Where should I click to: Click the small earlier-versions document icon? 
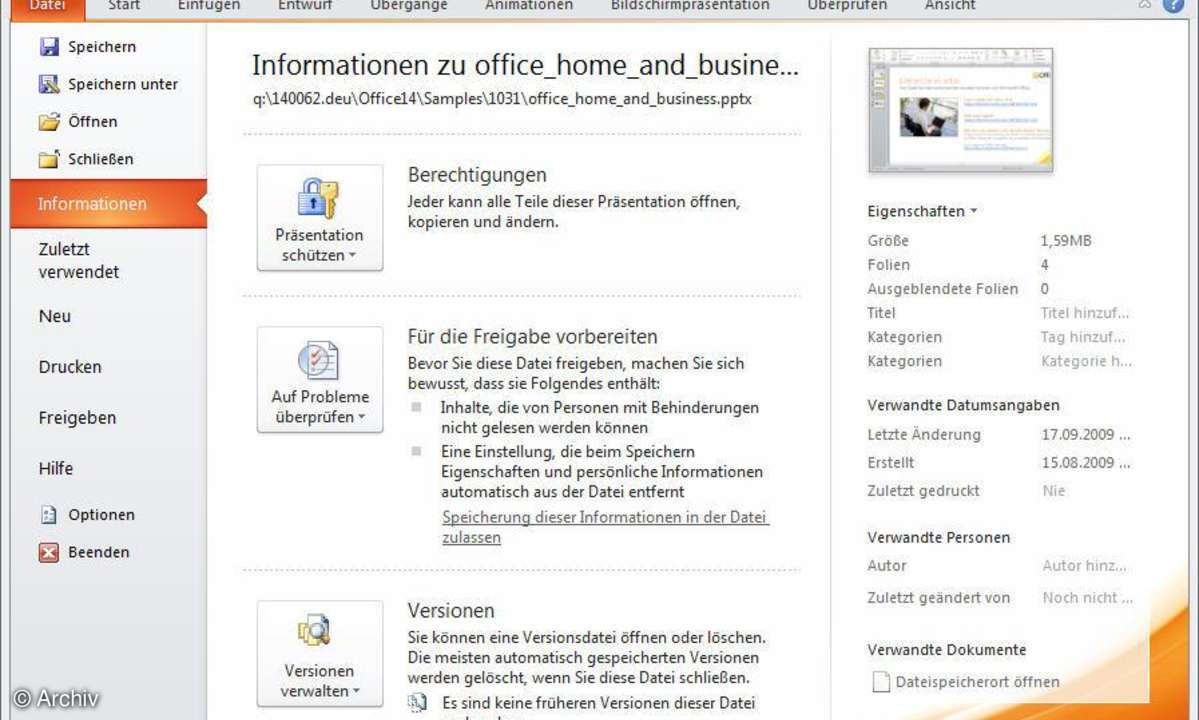[x=418, y=703]
